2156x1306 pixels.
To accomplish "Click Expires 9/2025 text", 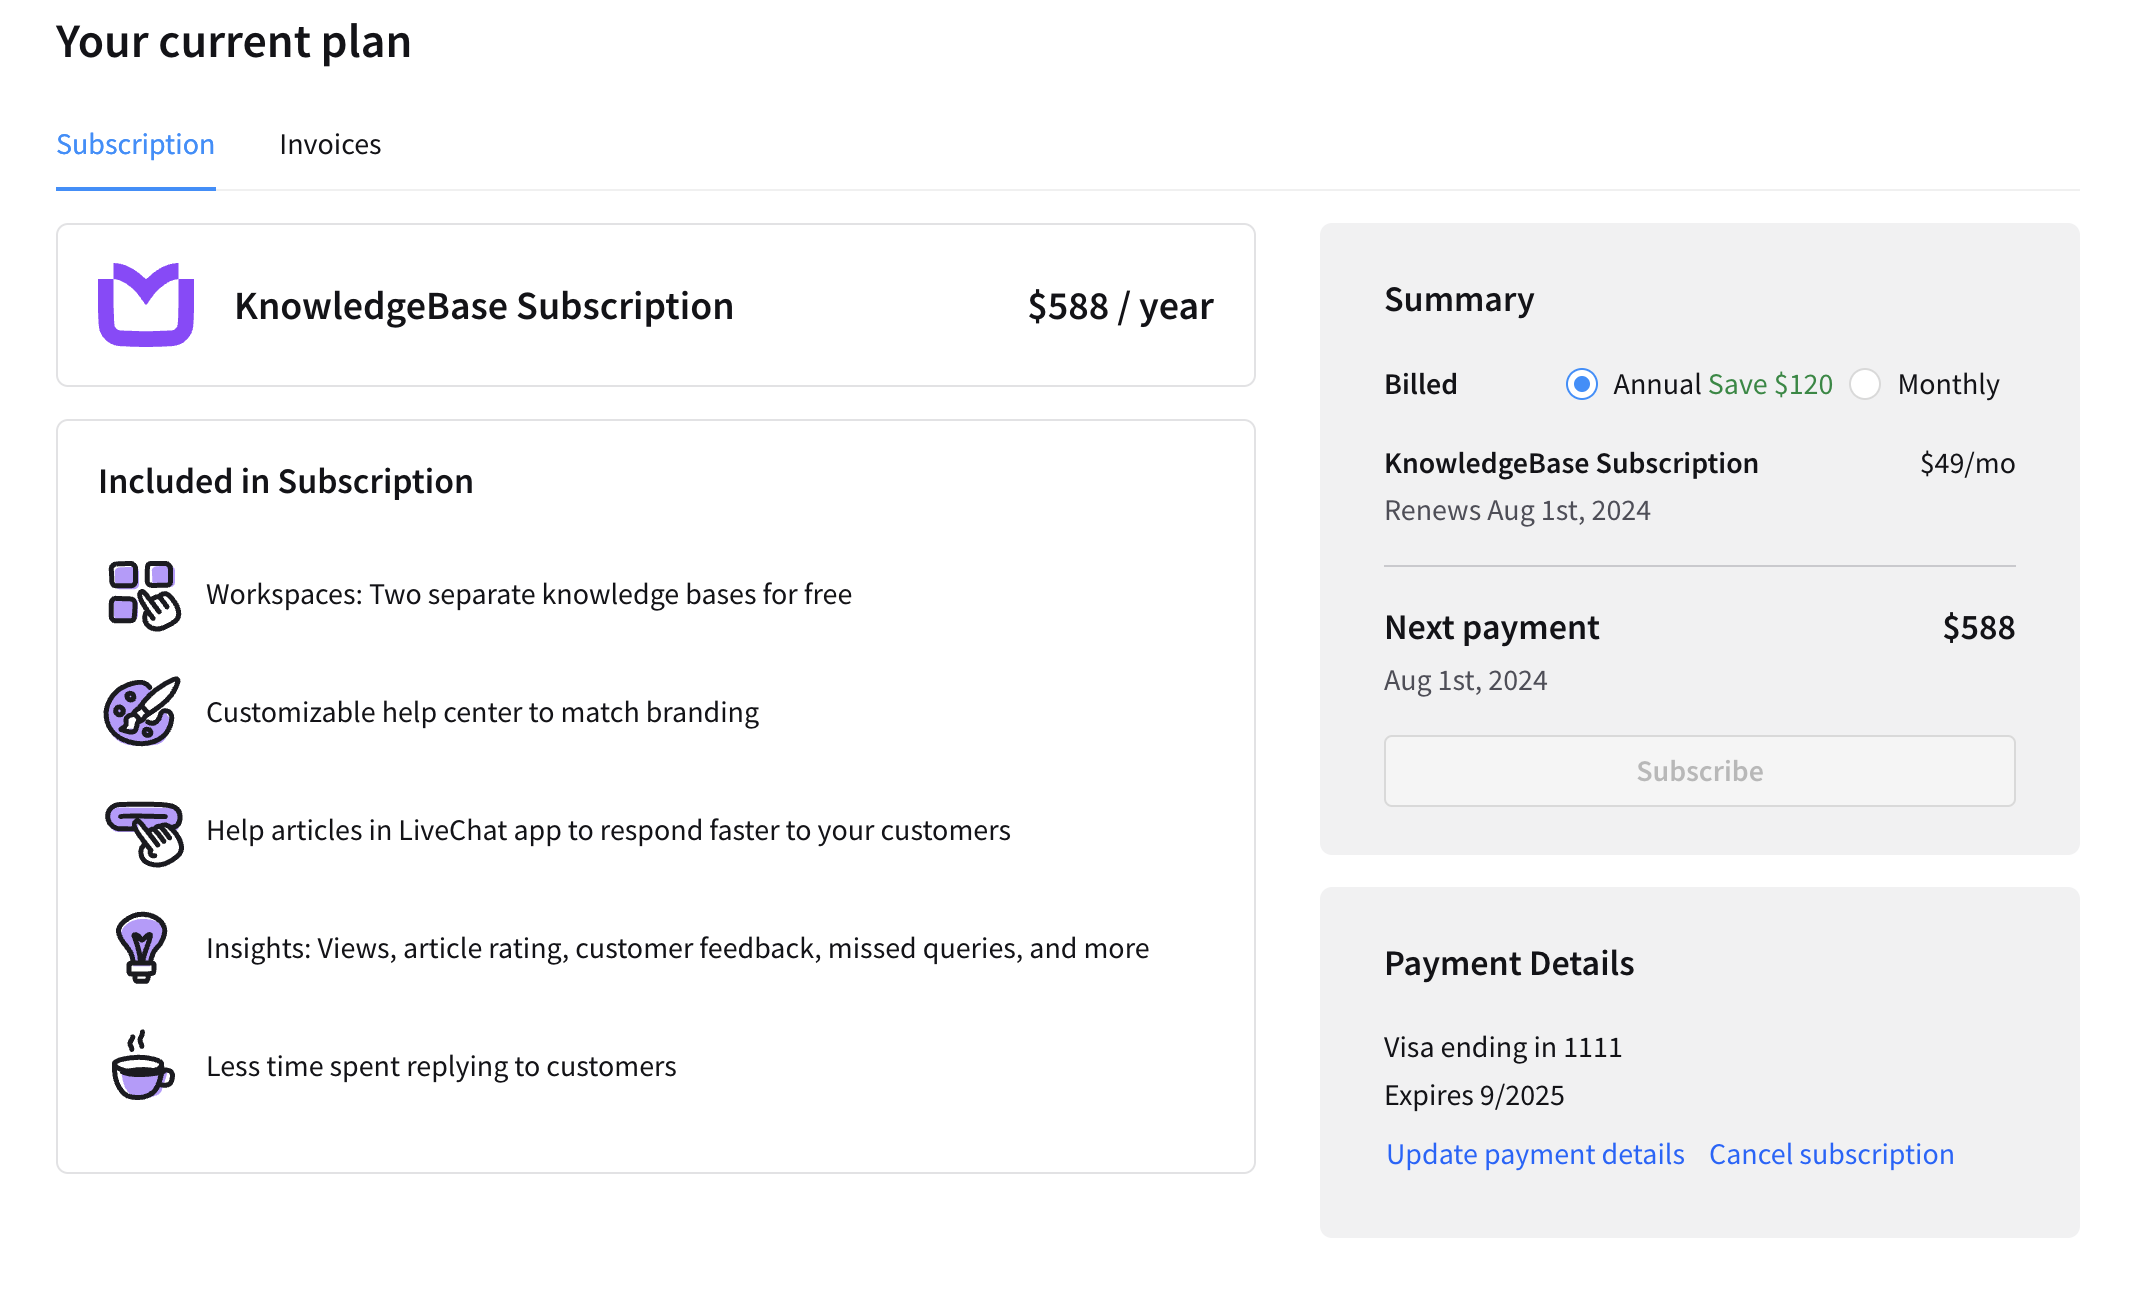I will [1474, 1095].
